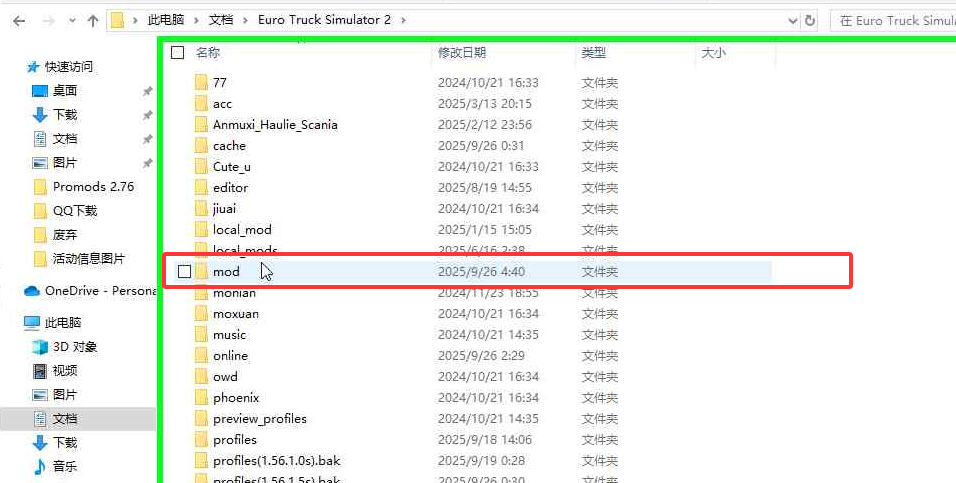Select the acc folder icon
956x483 pixels.
[x=201, y=104]
